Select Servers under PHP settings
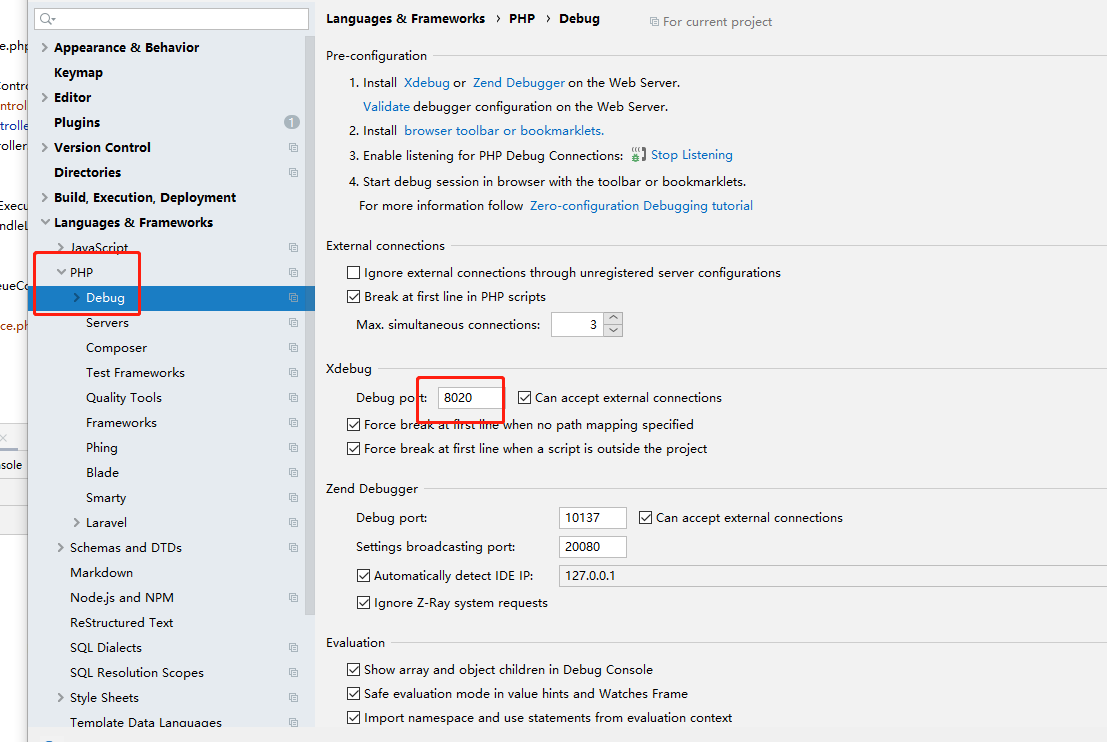Screen dimensions: 1107x742 107,323
